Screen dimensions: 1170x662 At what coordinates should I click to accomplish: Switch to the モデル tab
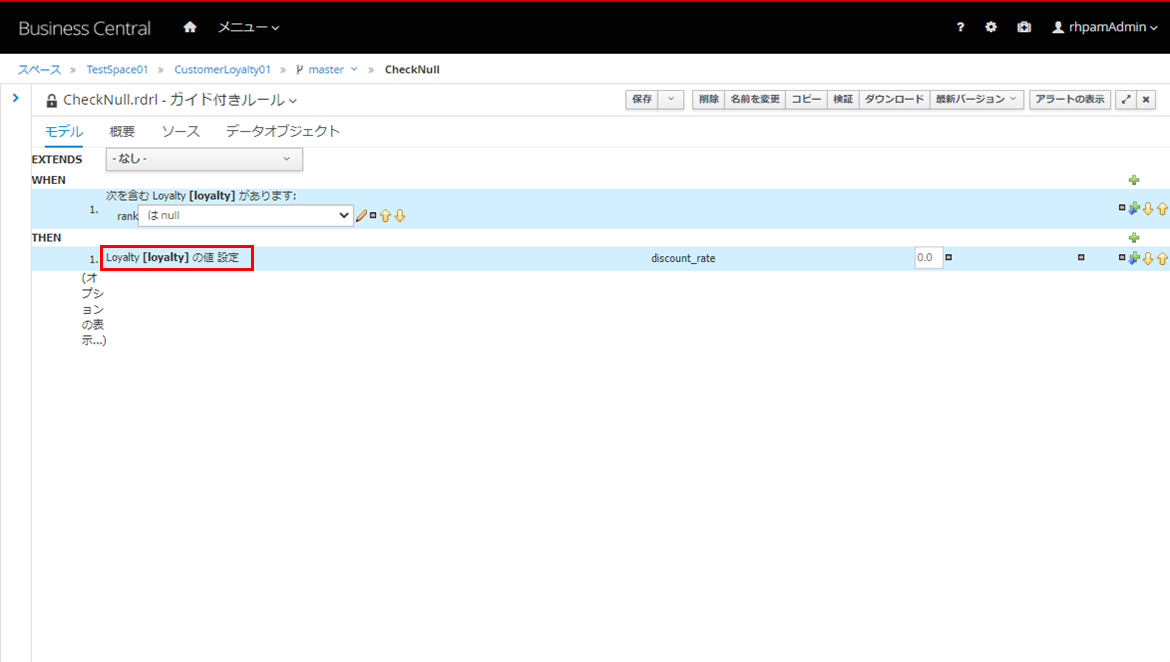[x=63, y=131]
